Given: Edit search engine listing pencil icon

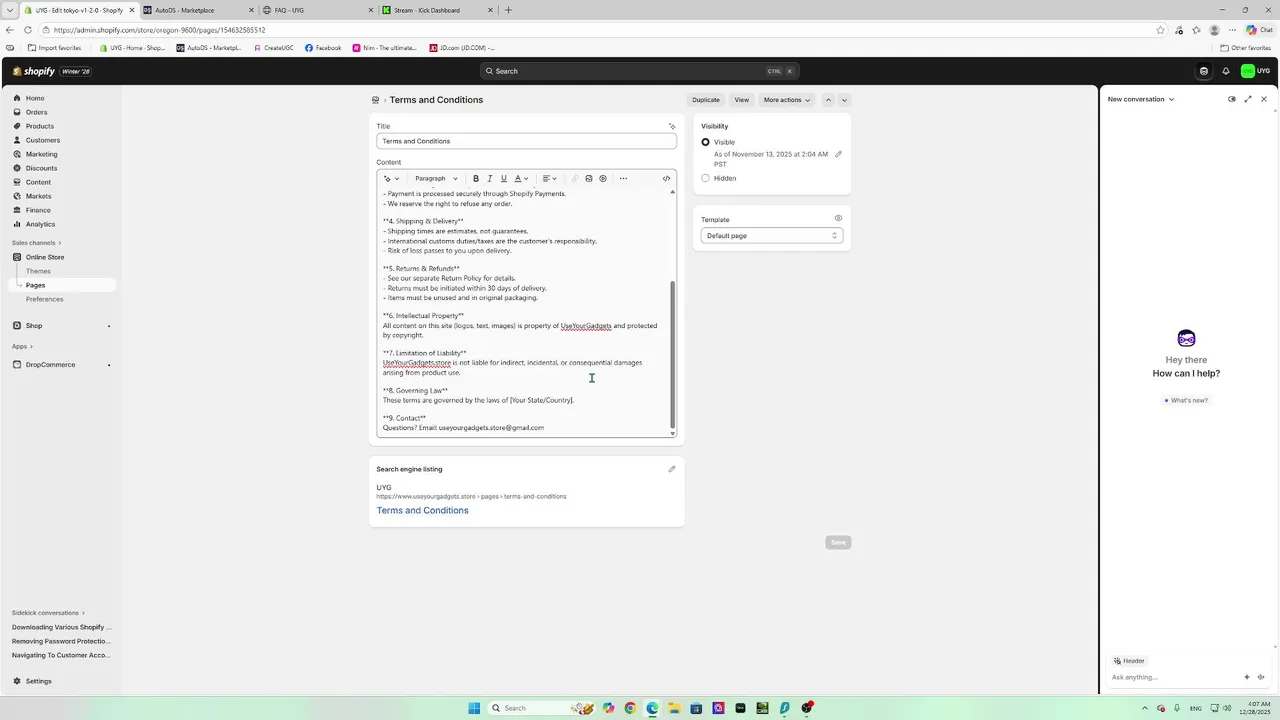Looking at the screenshot, I should pyautogui.click(x=672, y=469).
